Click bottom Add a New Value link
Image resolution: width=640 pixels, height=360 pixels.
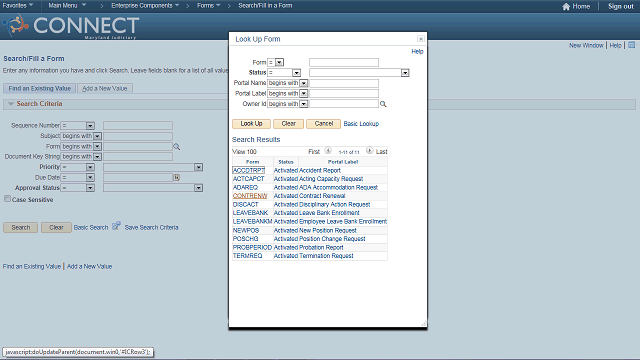point(89,267)
